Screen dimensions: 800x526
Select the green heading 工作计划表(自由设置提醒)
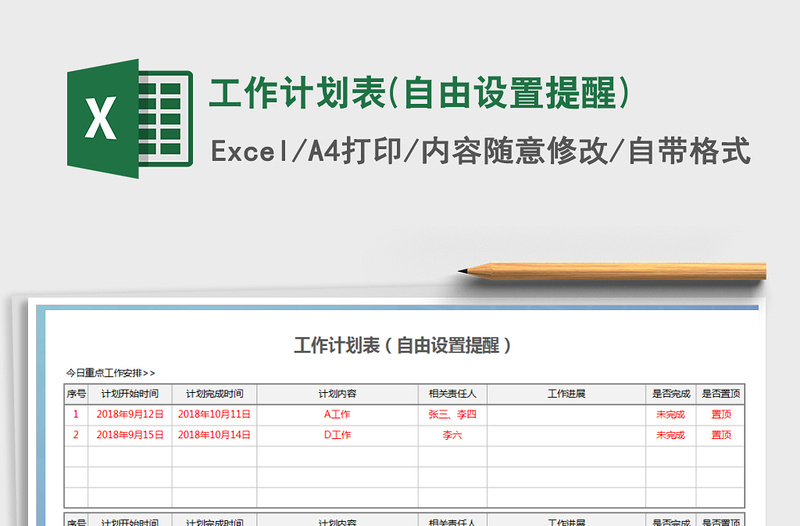[x=419, y=93]
